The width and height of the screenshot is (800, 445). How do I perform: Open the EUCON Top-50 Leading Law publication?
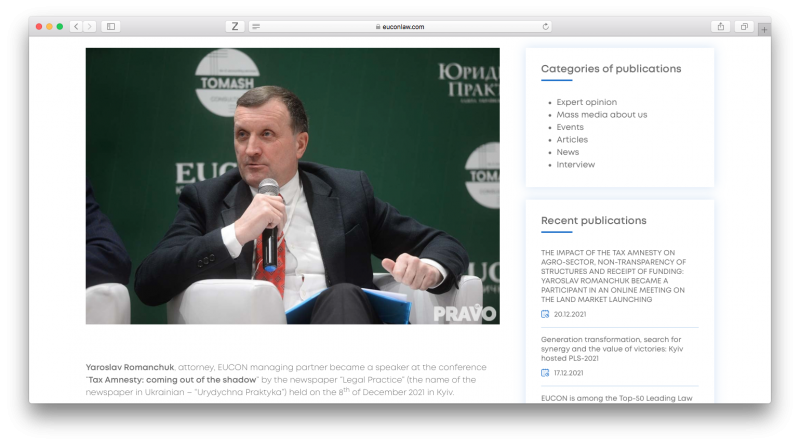click(x=616, y=398)
